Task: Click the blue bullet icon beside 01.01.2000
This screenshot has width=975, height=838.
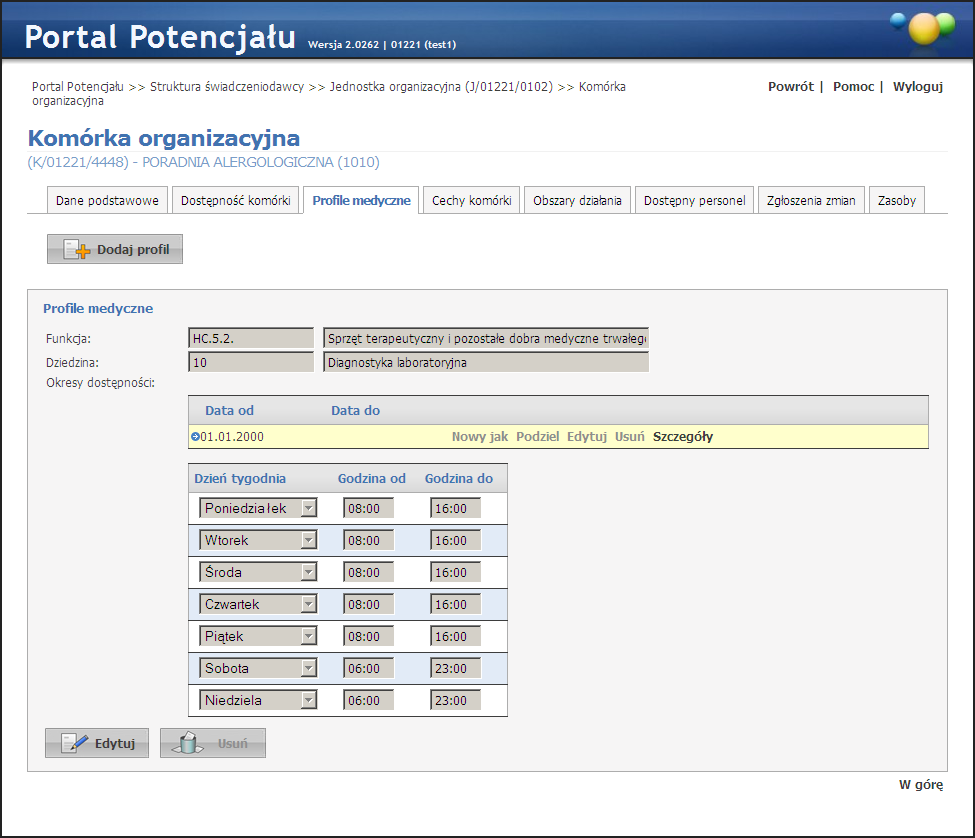Action: pyautogui.click(x=195, y=436)
